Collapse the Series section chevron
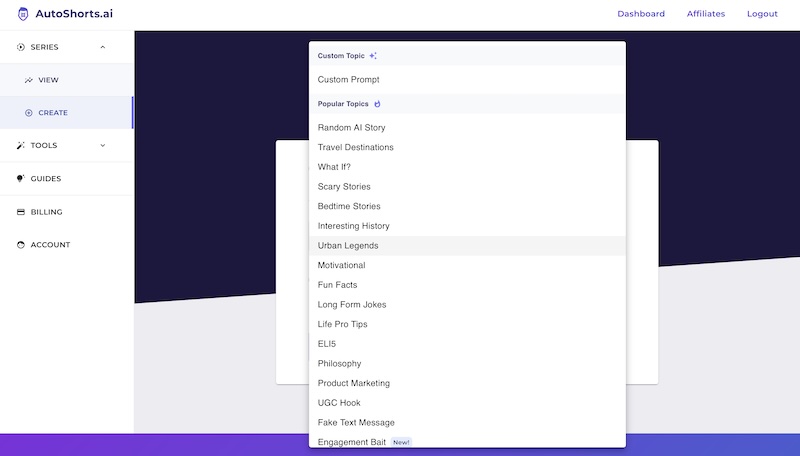The width and height of the screenshot is (800, 456). tap(103, 47)
